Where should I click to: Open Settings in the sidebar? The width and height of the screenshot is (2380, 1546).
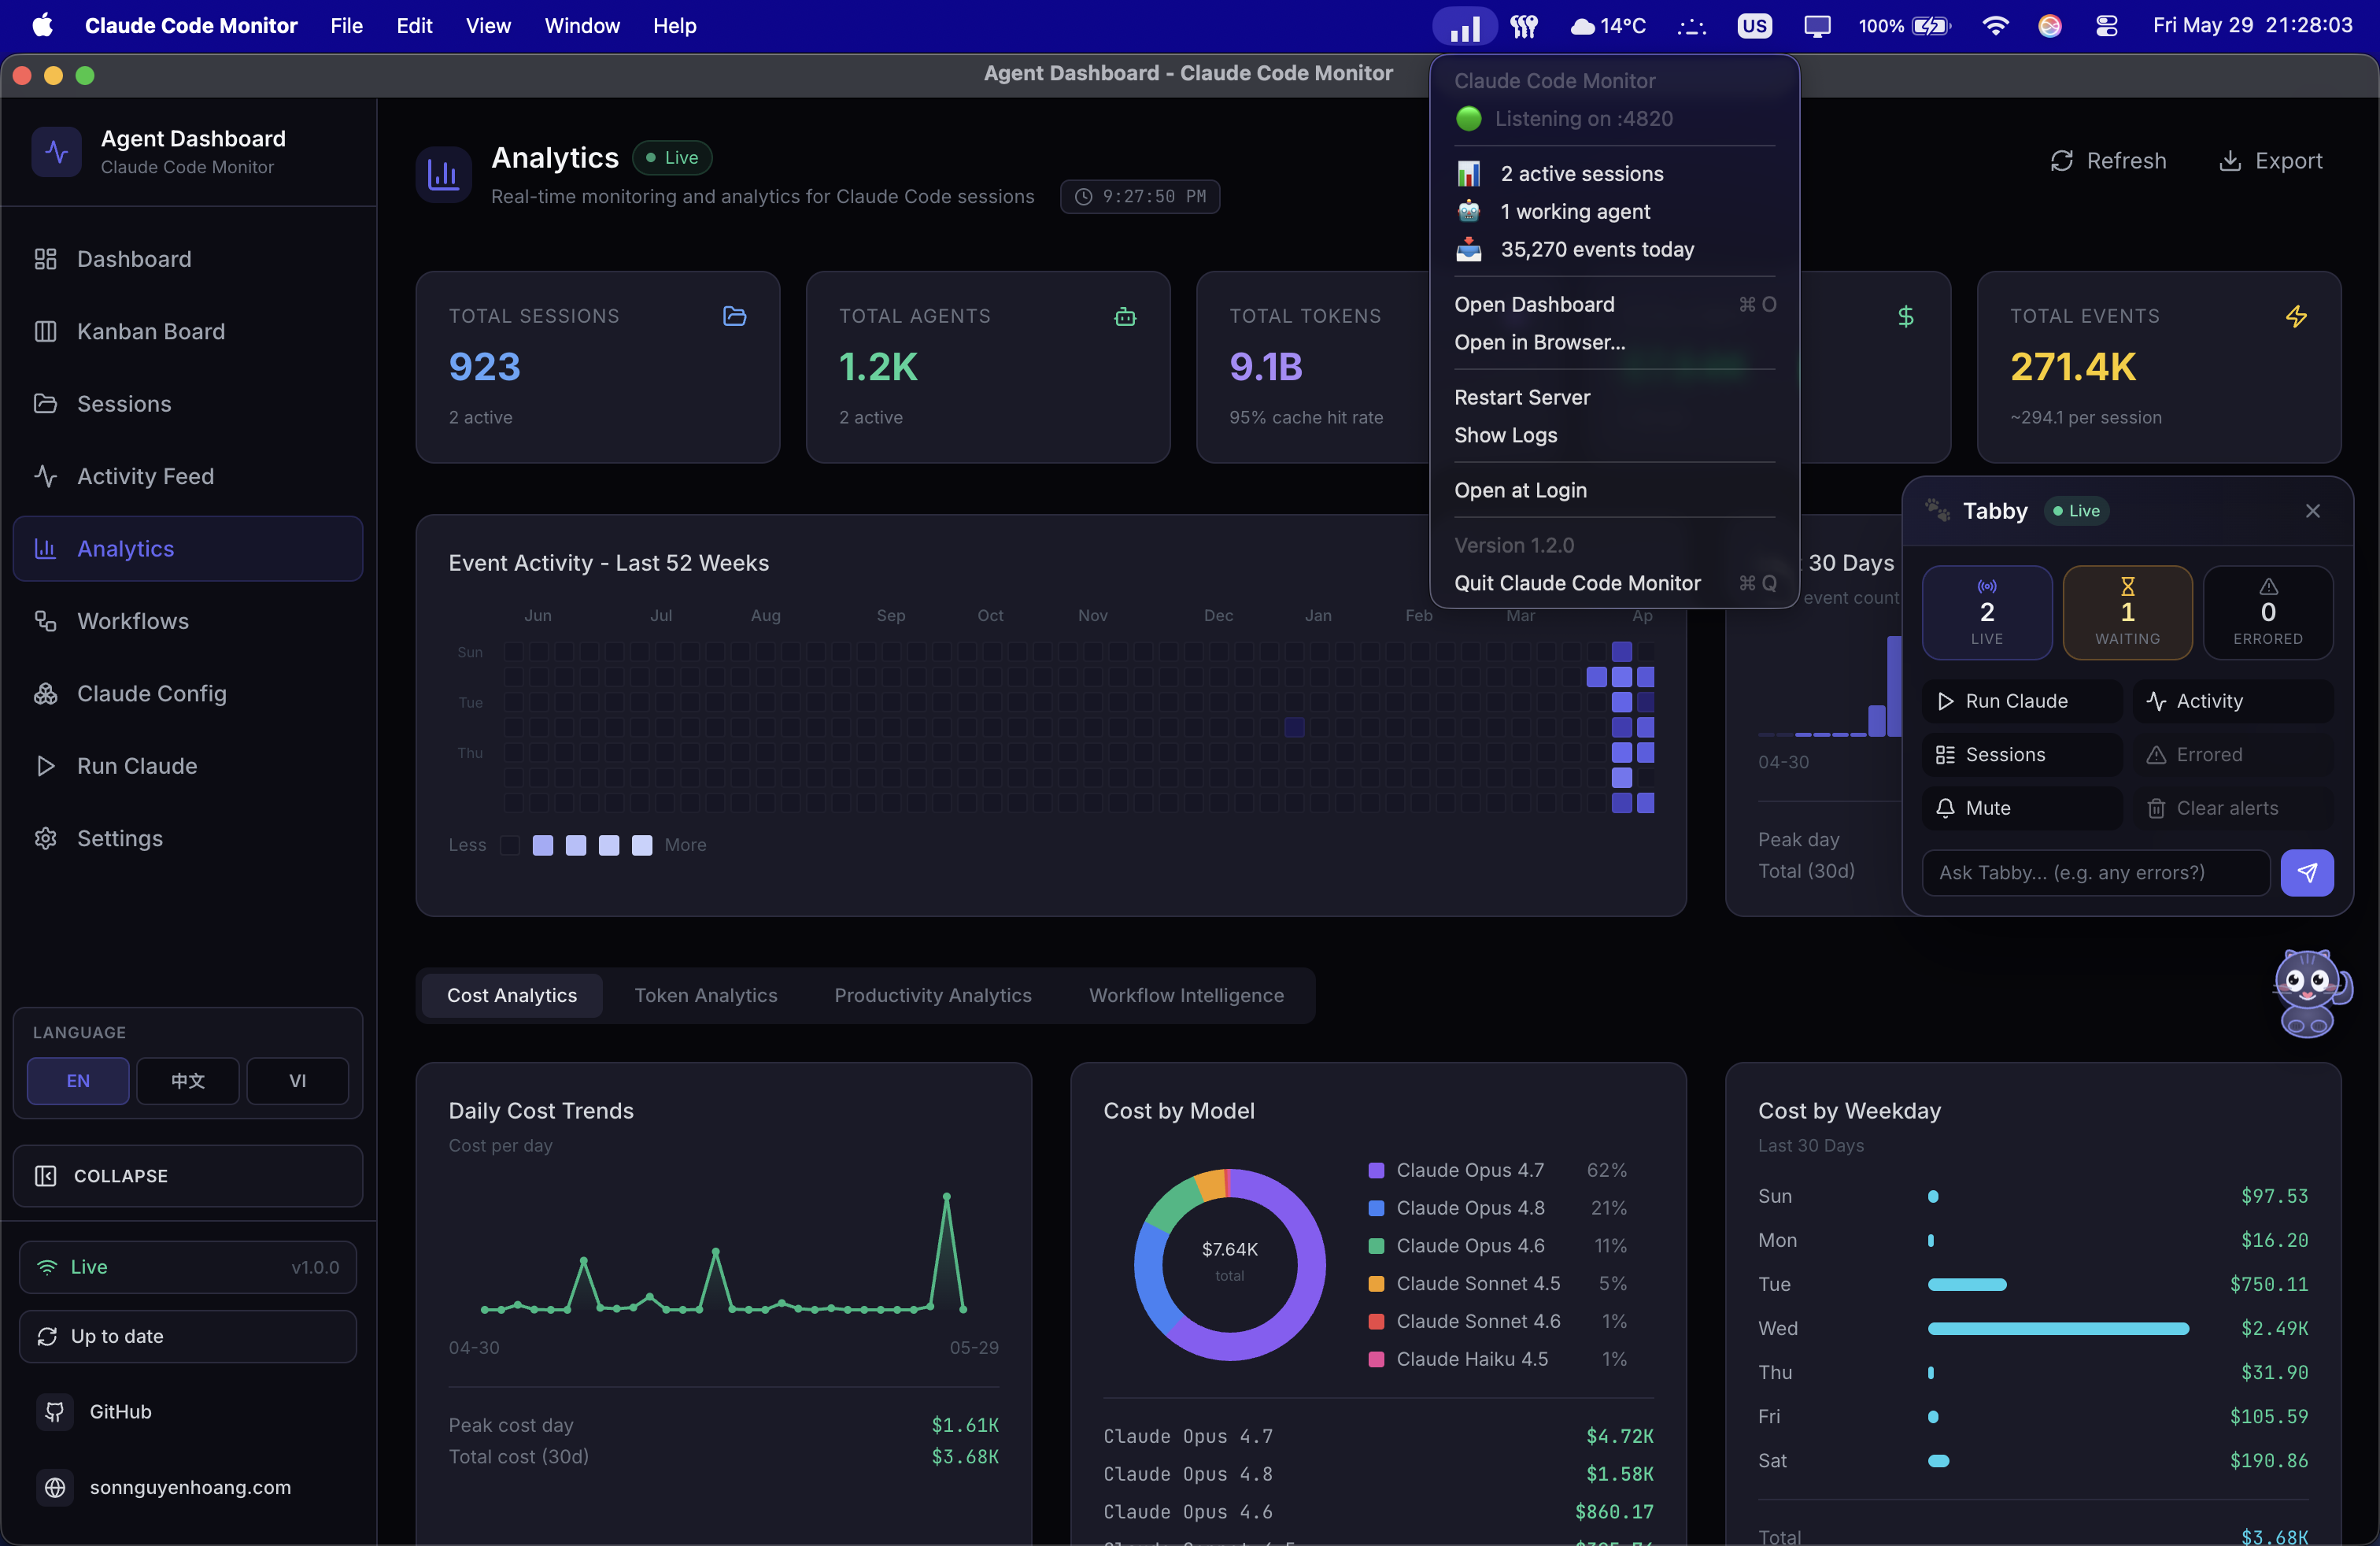[x=188, y=838]
